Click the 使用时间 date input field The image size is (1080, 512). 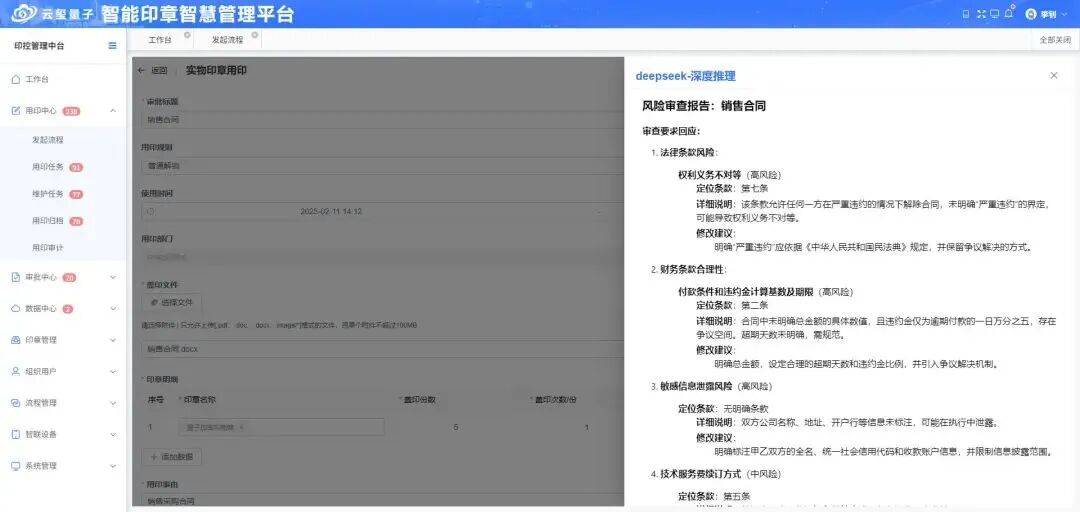(330, 211)
